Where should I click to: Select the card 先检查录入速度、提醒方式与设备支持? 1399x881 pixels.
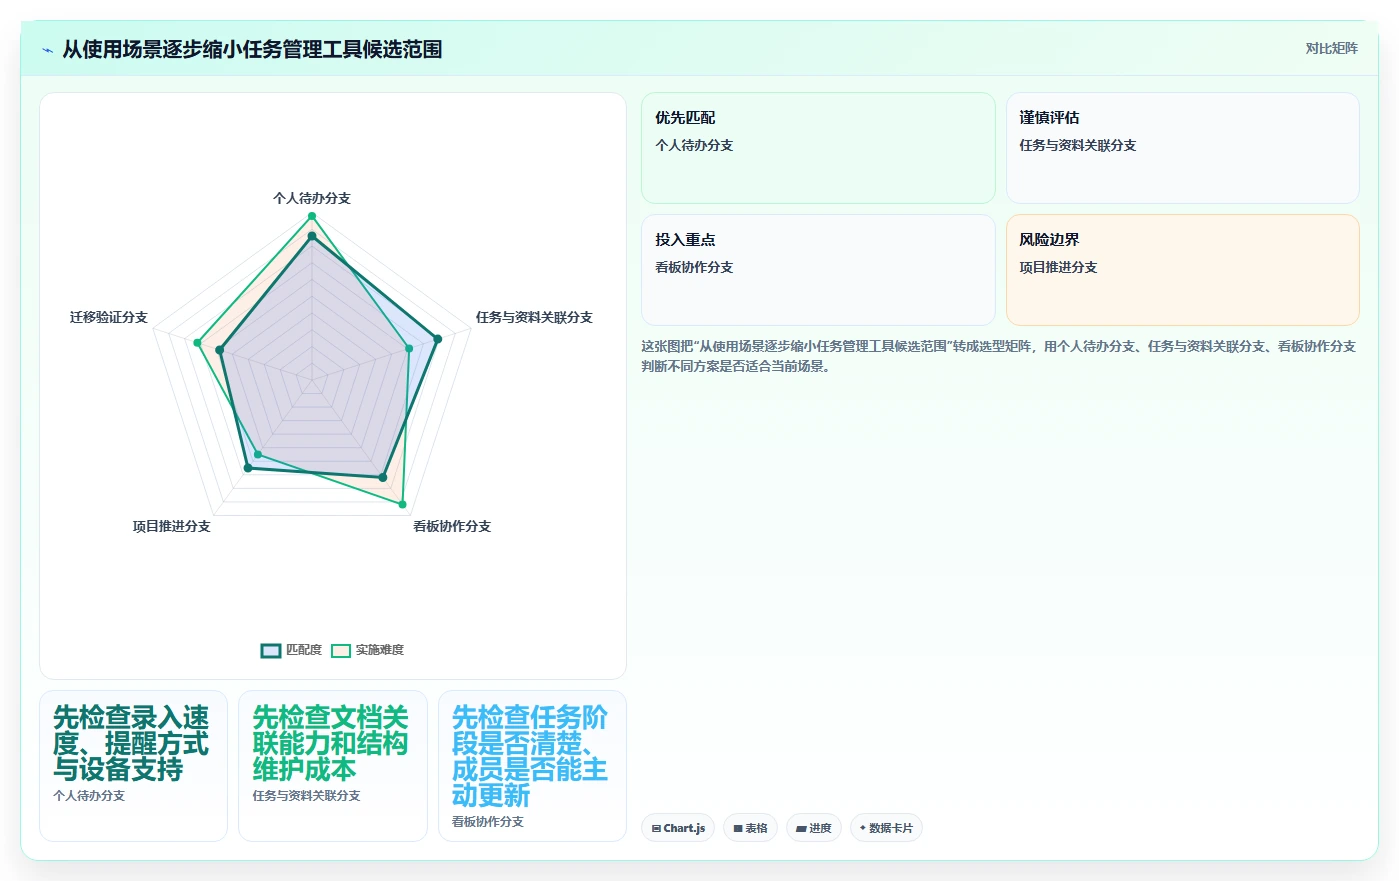coord(133,766)
